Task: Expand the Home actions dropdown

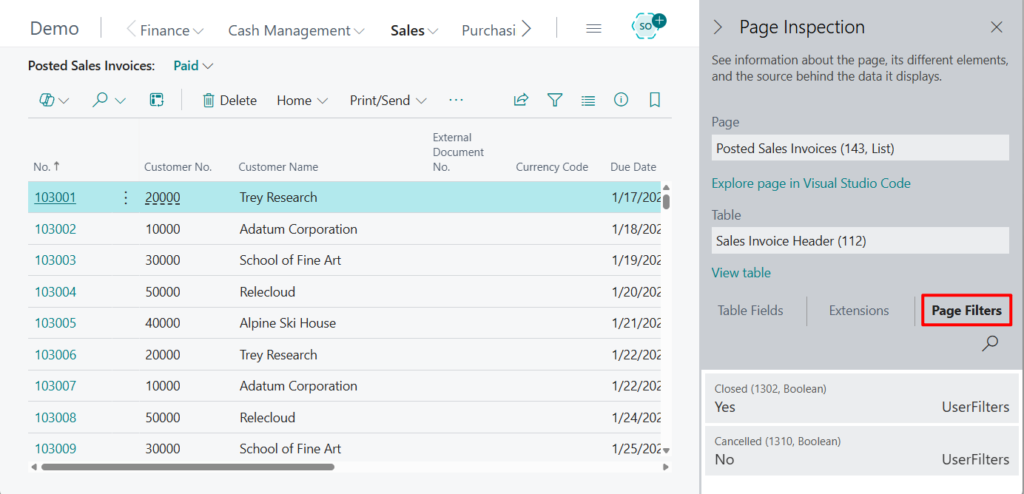Action: (x=302, y=100)
